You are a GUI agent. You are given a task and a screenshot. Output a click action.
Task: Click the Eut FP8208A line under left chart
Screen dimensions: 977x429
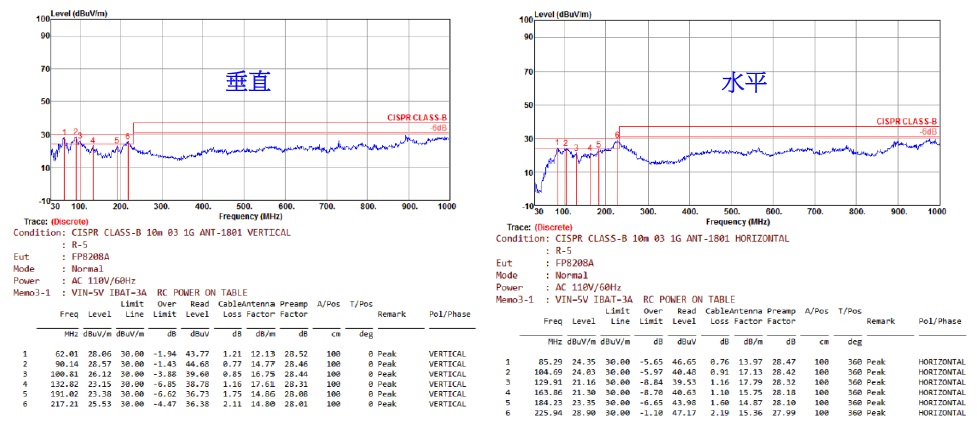click(x=65, y=256)
